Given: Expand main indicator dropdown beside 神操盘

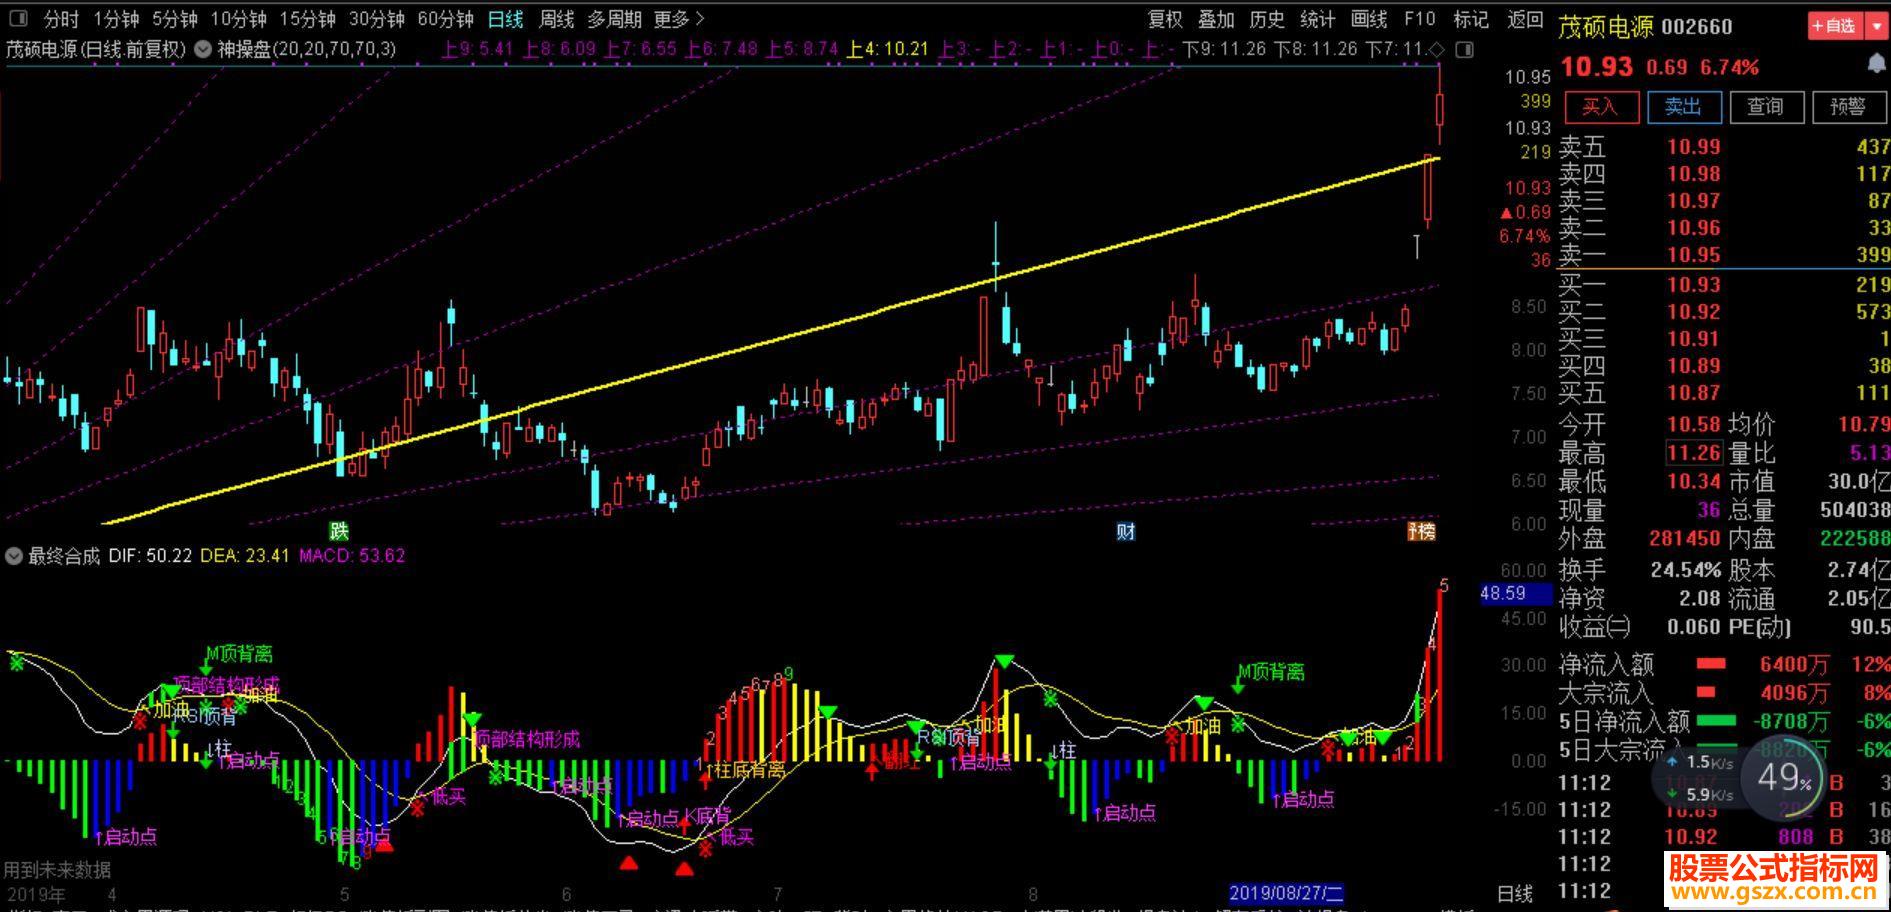Looking at the screenshot, I should pyautogui.click(x=203, y=49).
